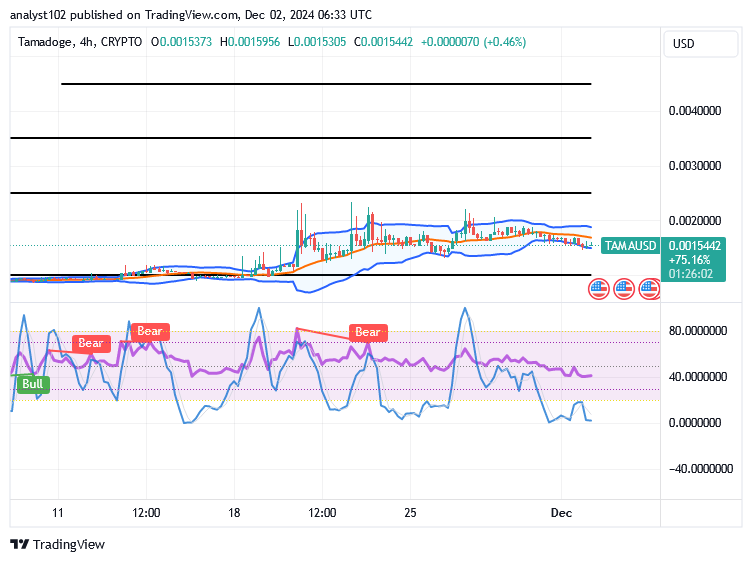Click the +75.16% percentage in the price box
Viewport: 752px width, 562px height.
pos(689,260)
